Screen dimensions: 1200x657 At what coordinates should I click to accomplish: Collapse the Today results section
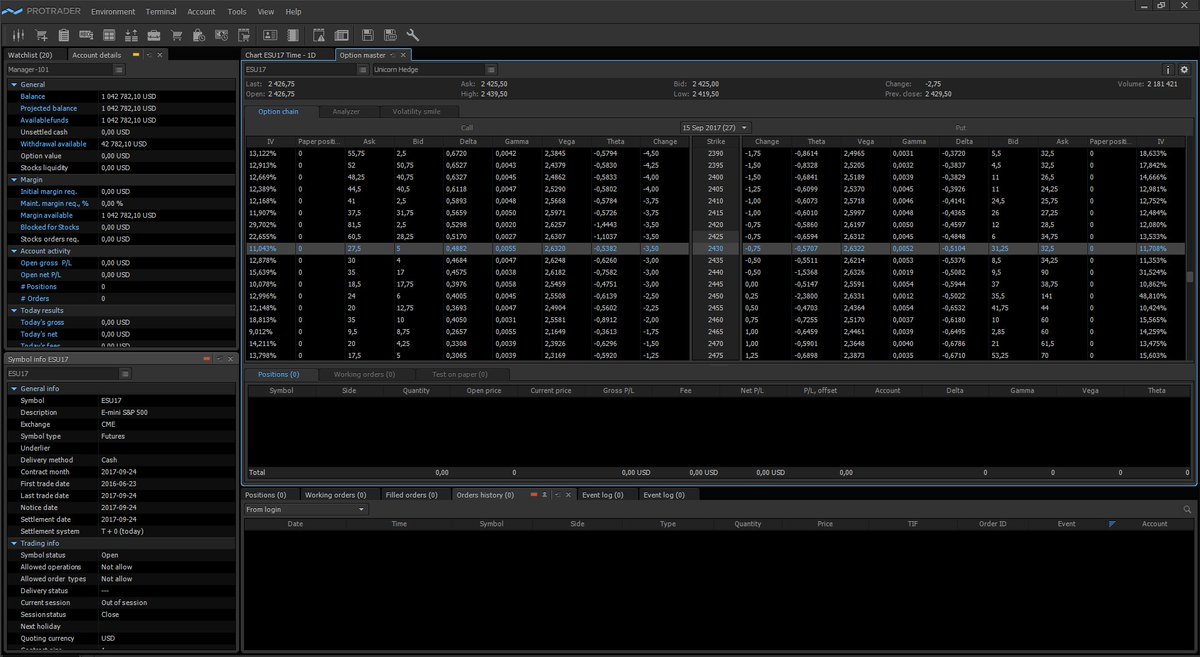[13, 310]
